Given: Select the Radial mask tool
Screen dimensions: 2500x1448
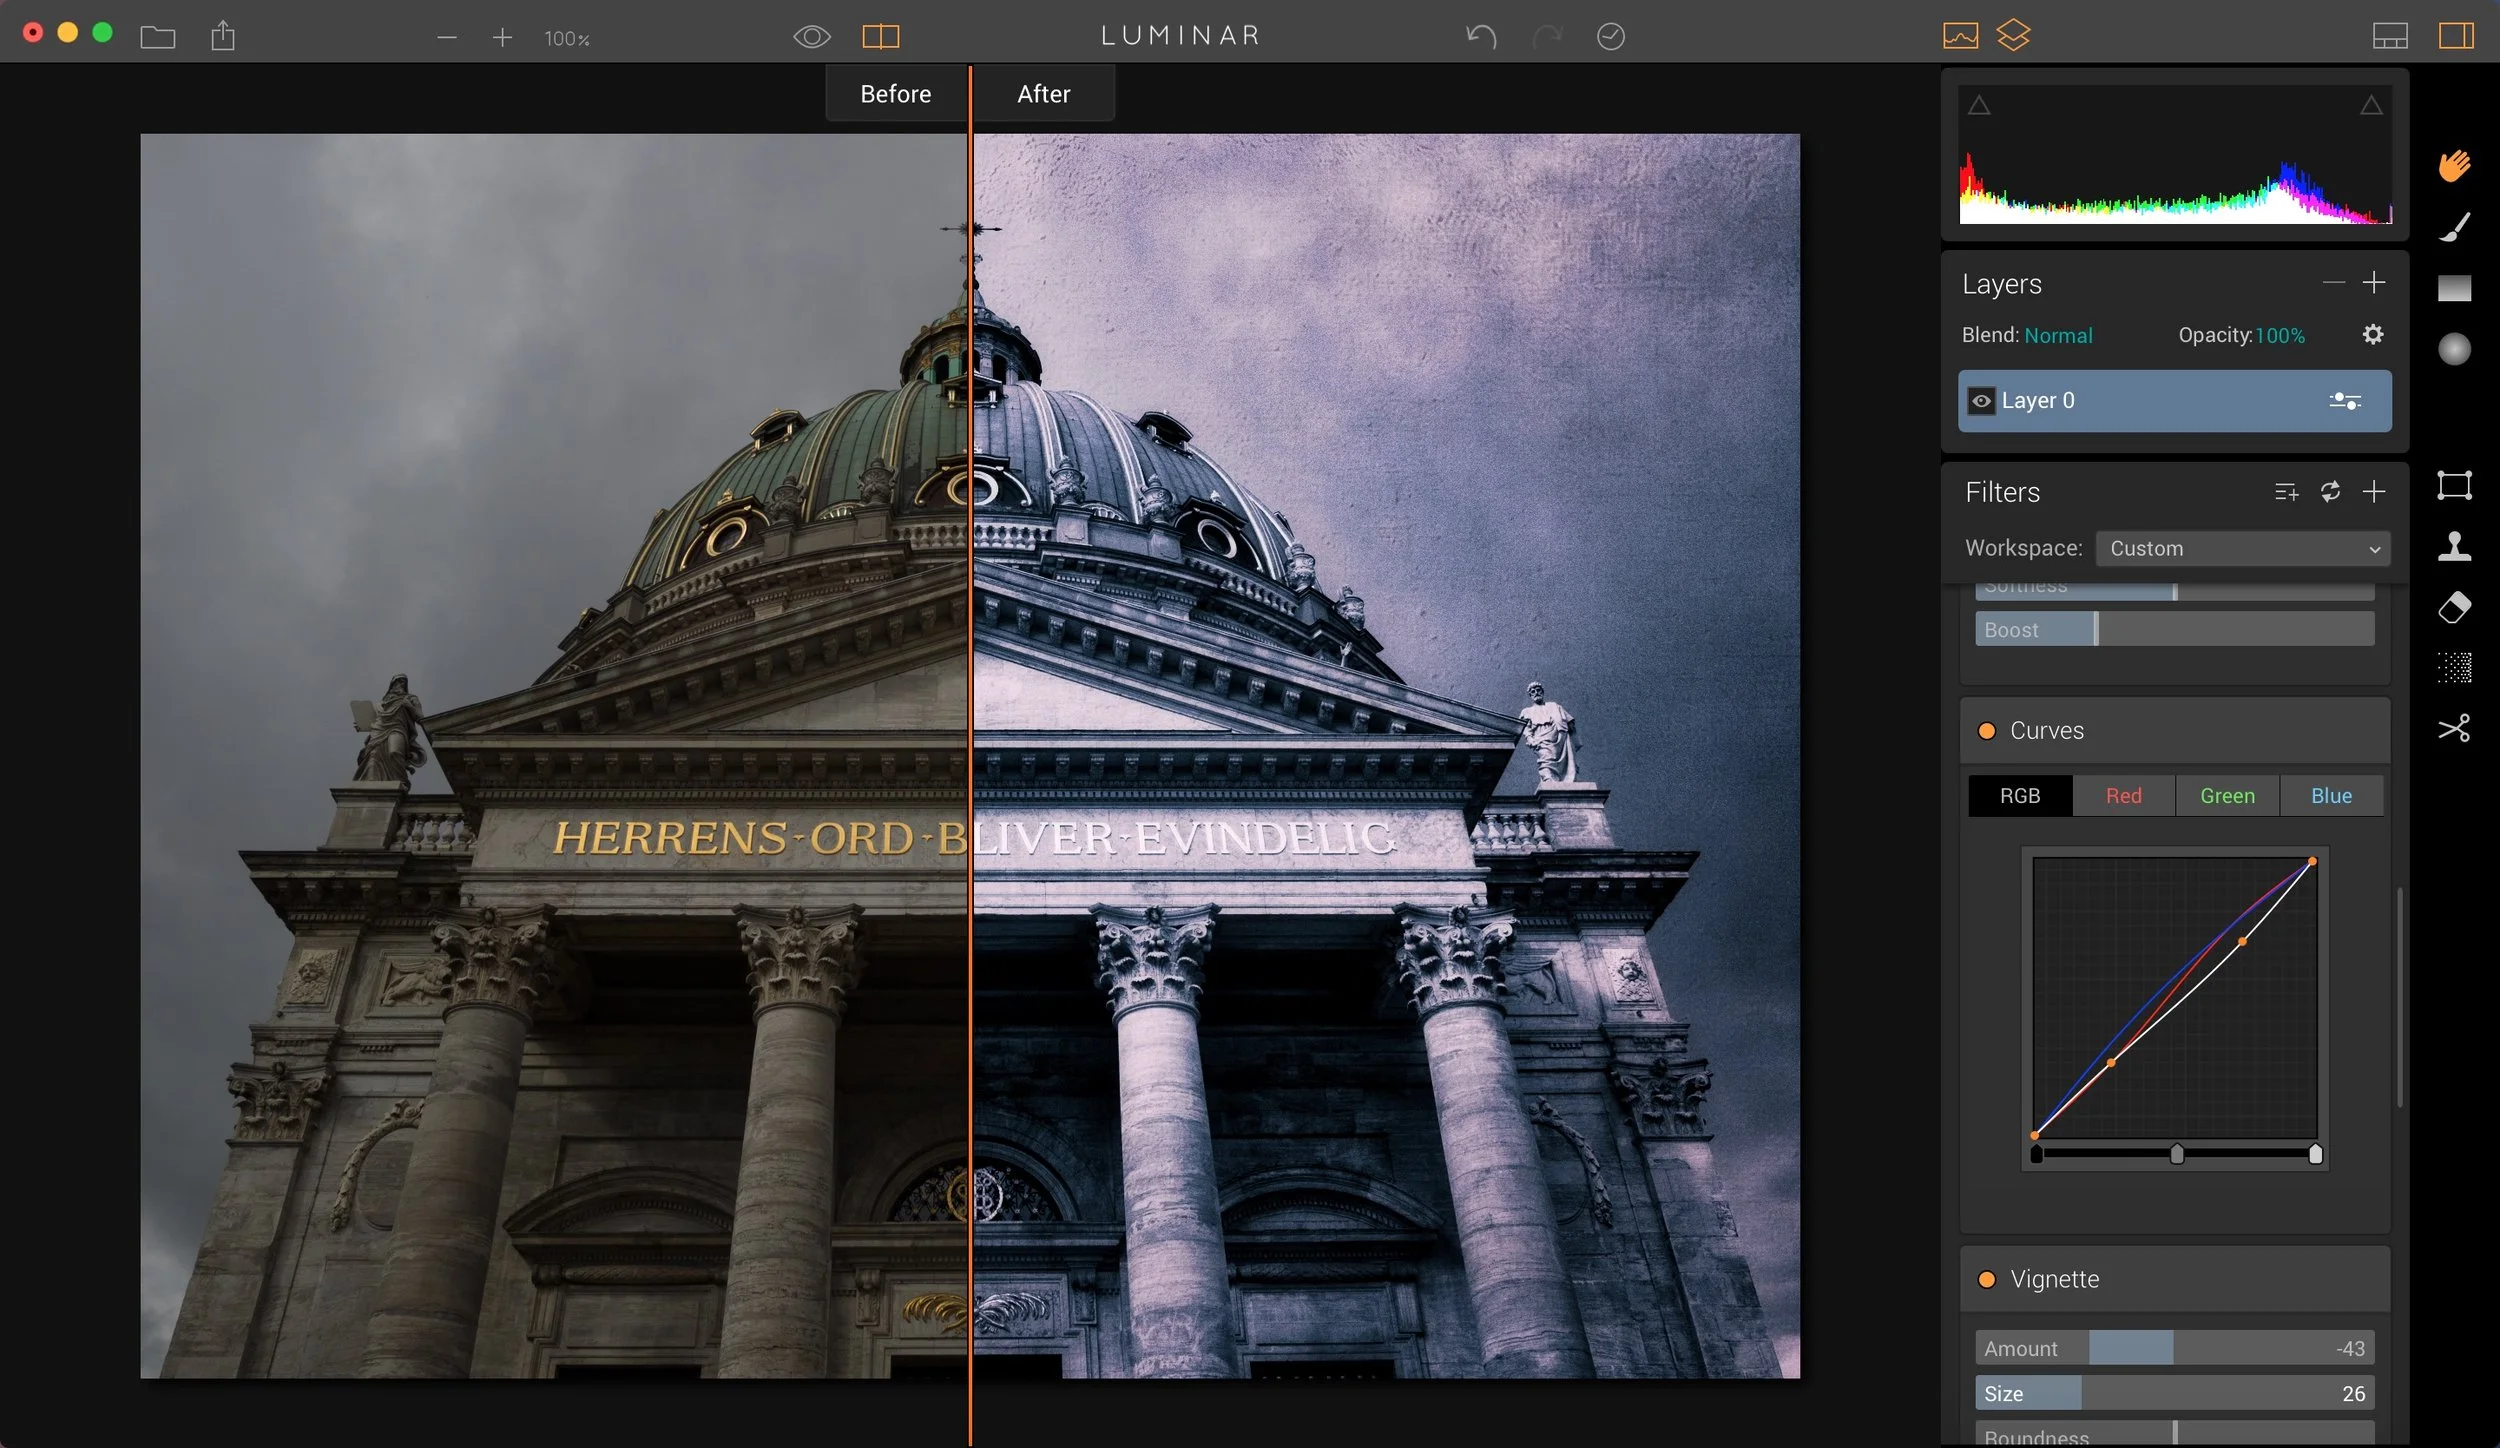Looking at the screenshot, I should point(2454,349).
